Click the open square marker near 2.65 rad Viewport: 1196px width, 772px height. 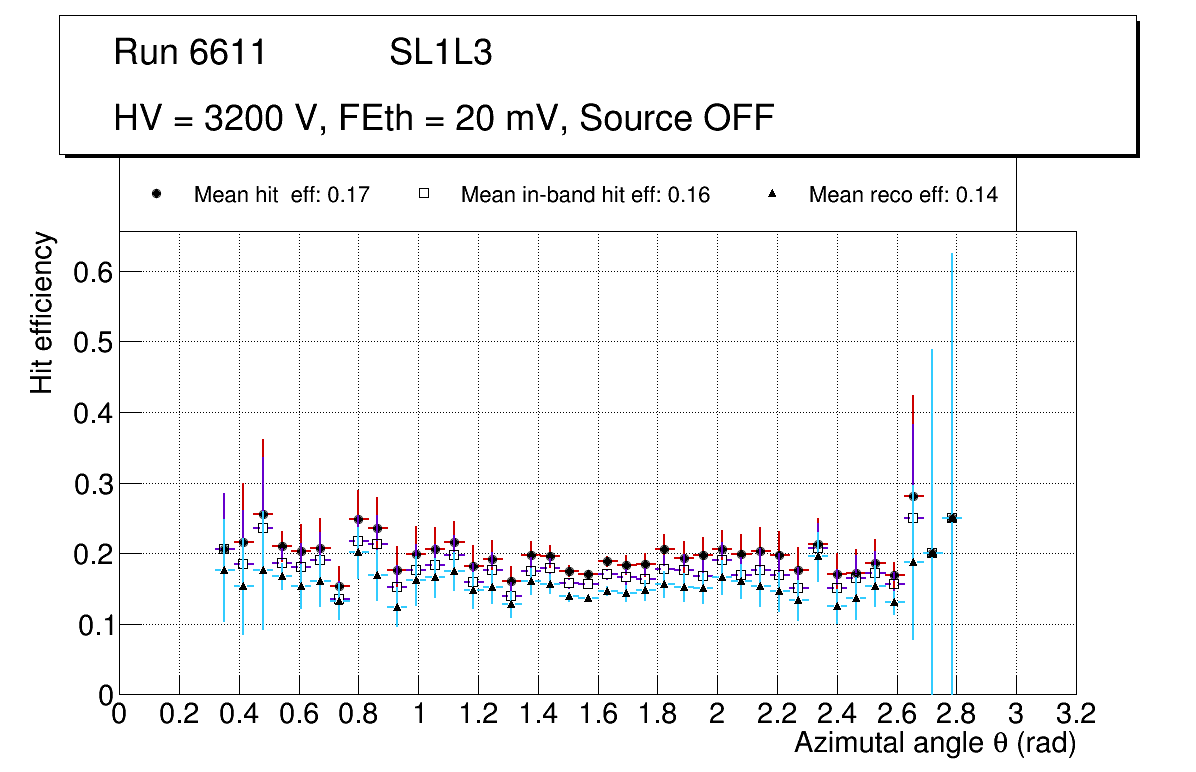(912, 518)
